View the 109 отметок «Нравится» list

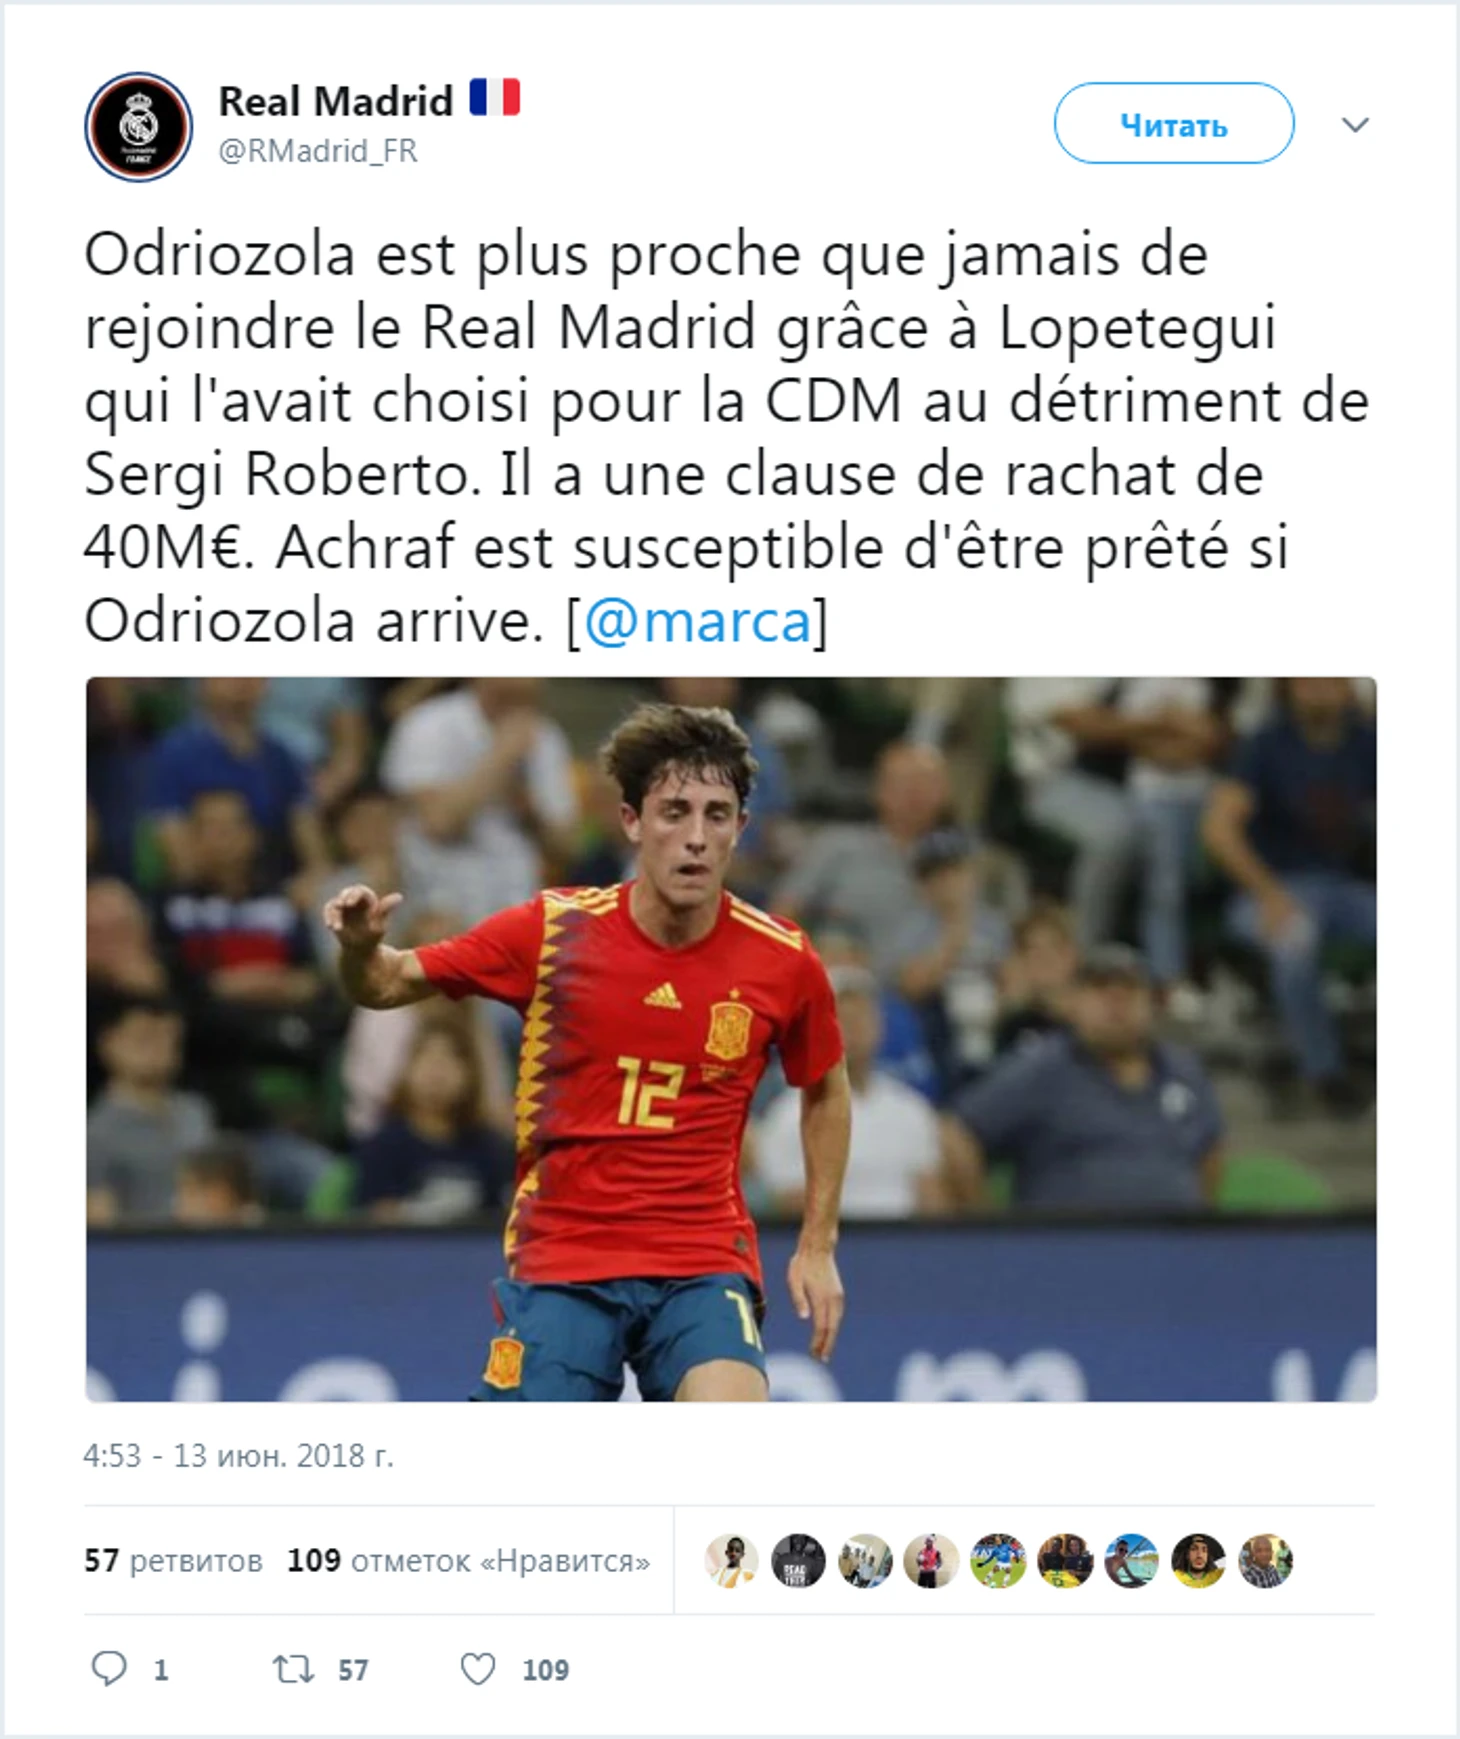[x=468, y=1560]
